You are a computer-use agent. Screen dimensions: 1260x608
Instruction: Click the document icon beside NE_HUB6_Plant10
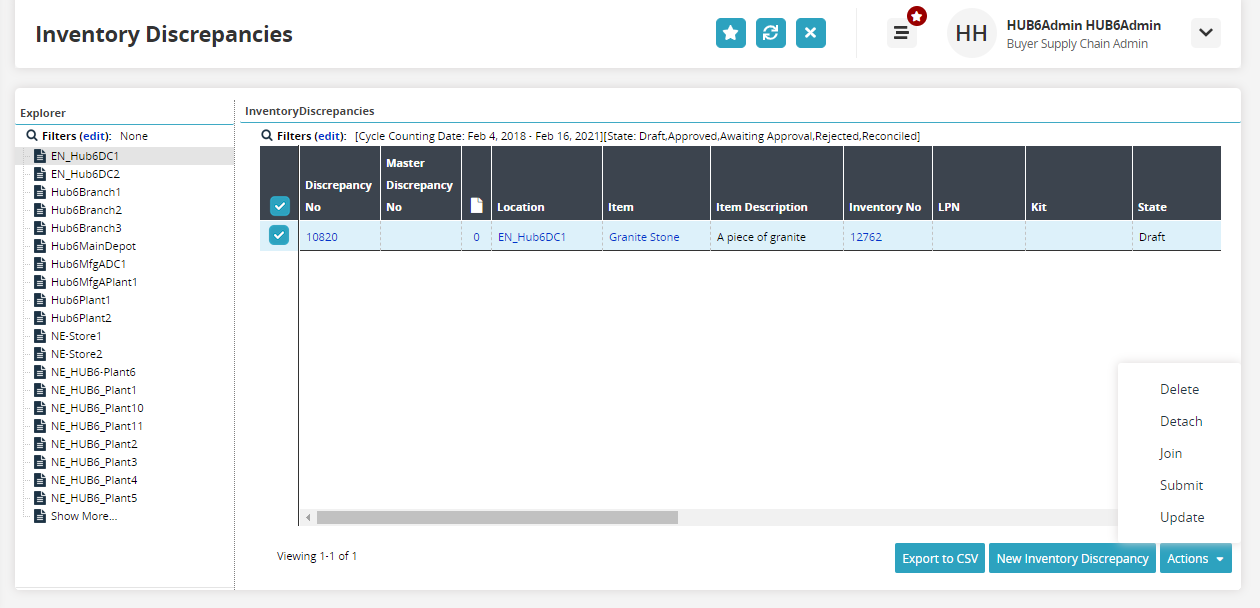(x=40, y=408)
